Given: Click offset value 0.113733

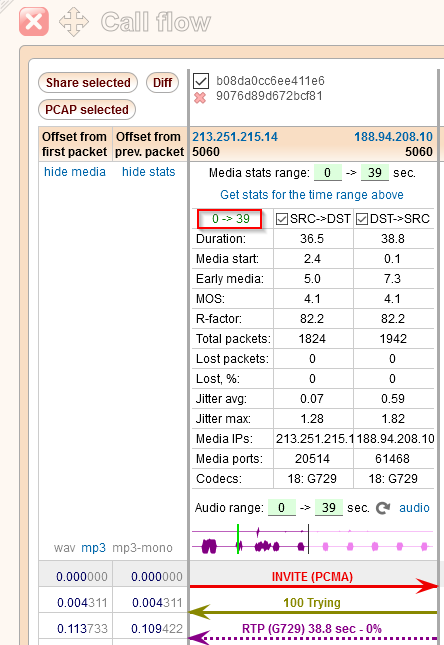Looking at the screenshot, I should pyautogui.click(x=82, y=629).
